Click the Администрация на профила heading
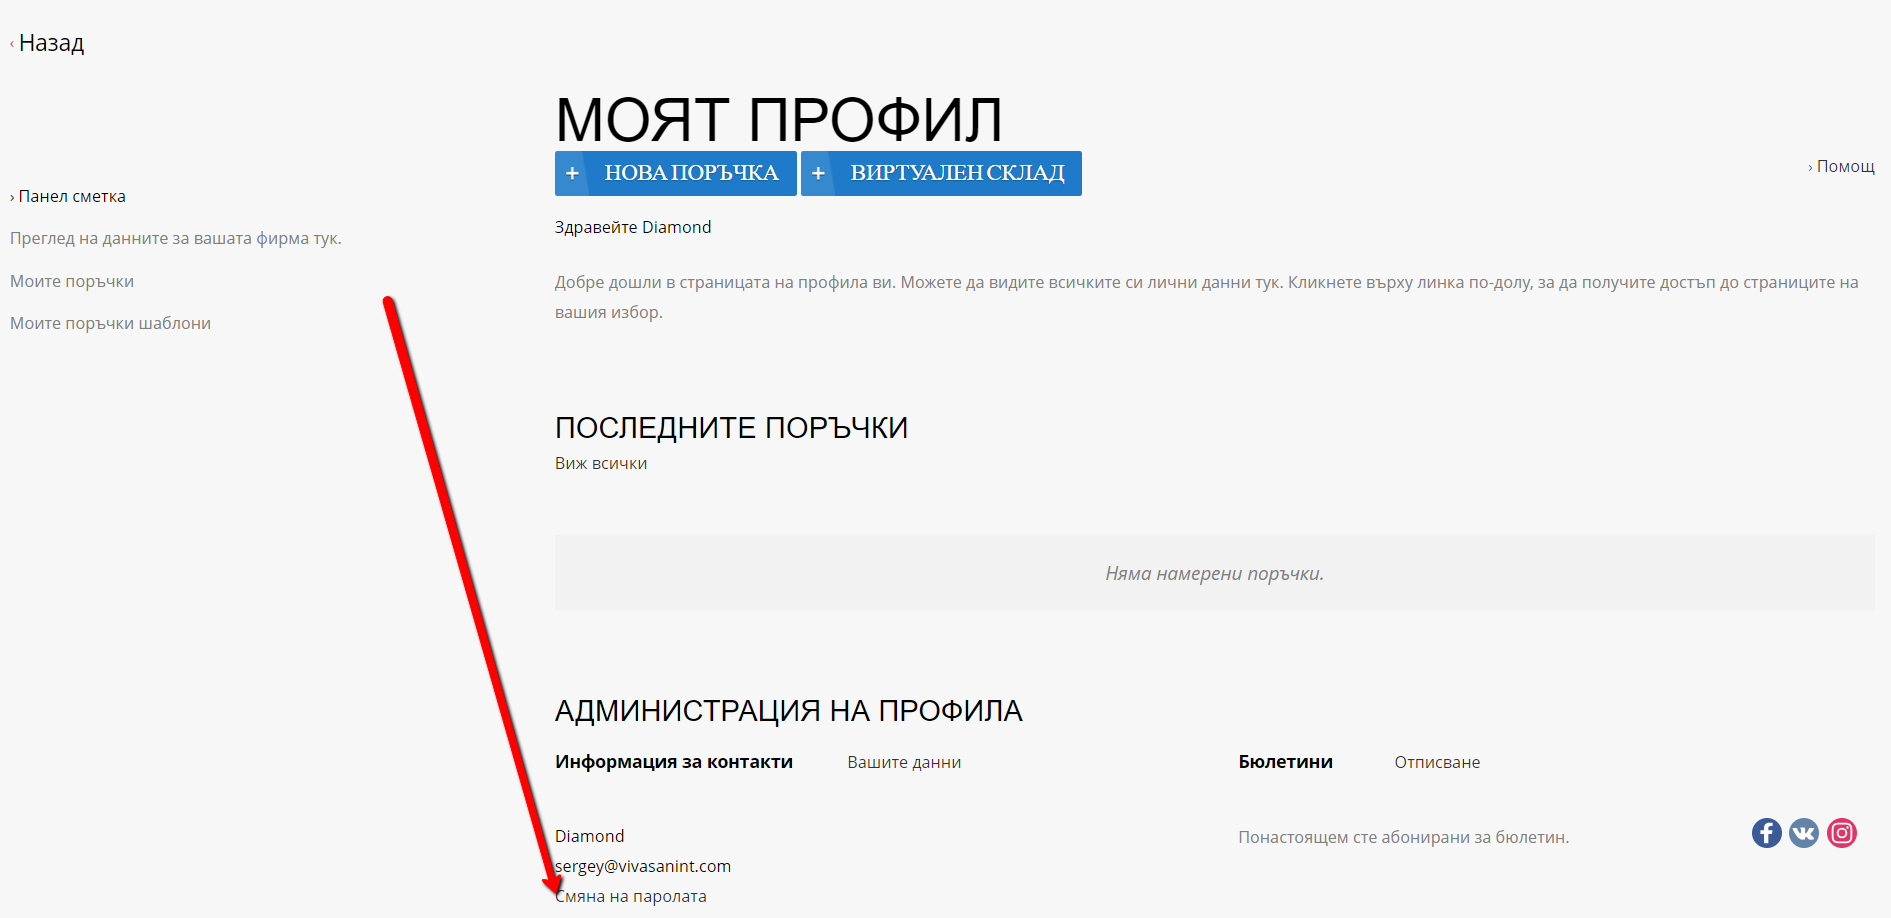Image resolution: width=1891 pixels, height=918 pixels. tap(788, 711)
